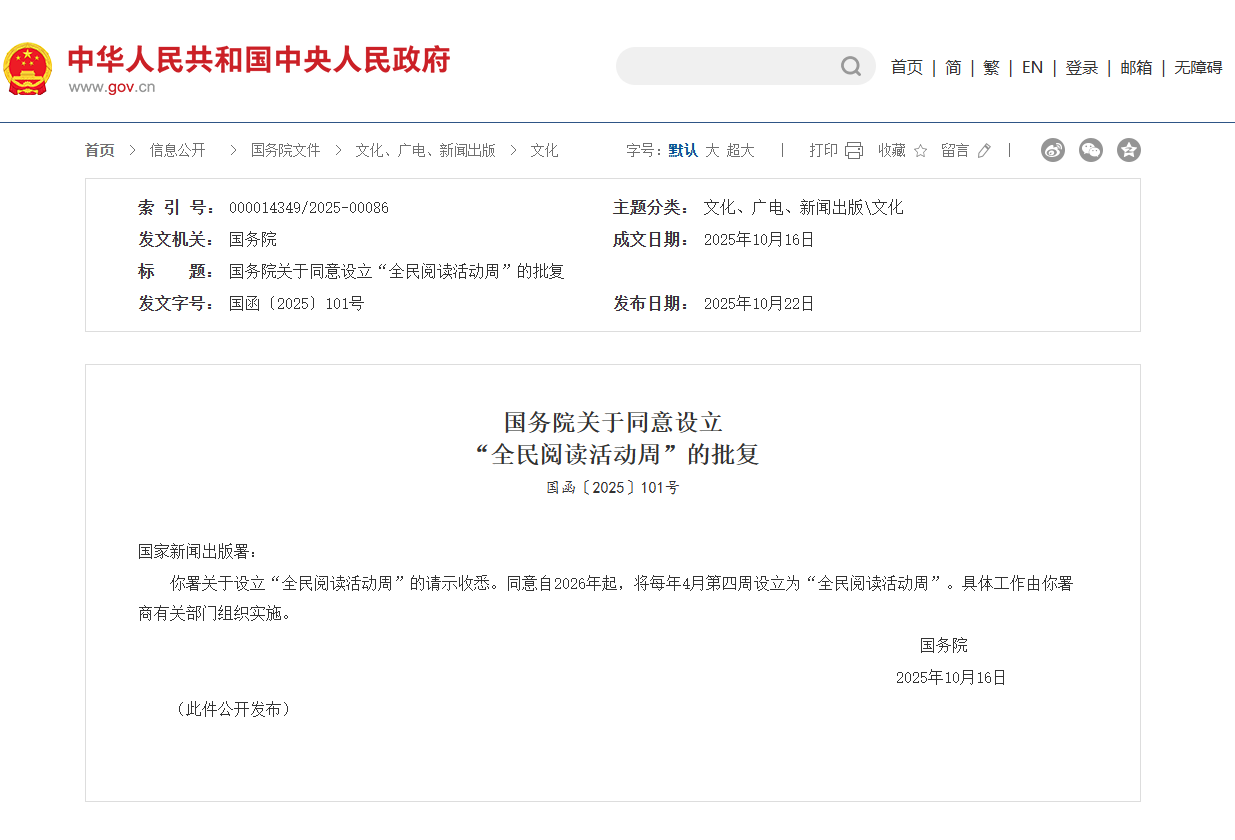Click the printer icon
Image resolution: width=1235 pixels, height=840 pixels.
pyautogui.click(x=853, y=151)
